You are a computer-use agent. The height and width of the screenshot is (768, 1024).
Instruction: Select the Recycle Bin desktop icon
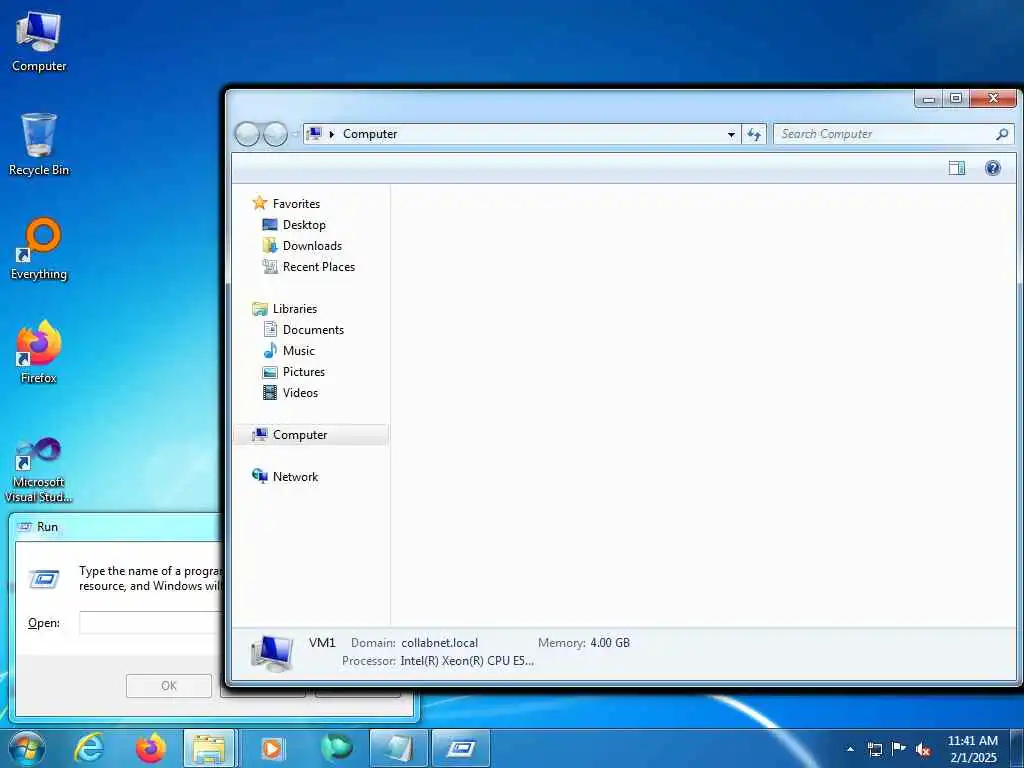pos(39,144)
